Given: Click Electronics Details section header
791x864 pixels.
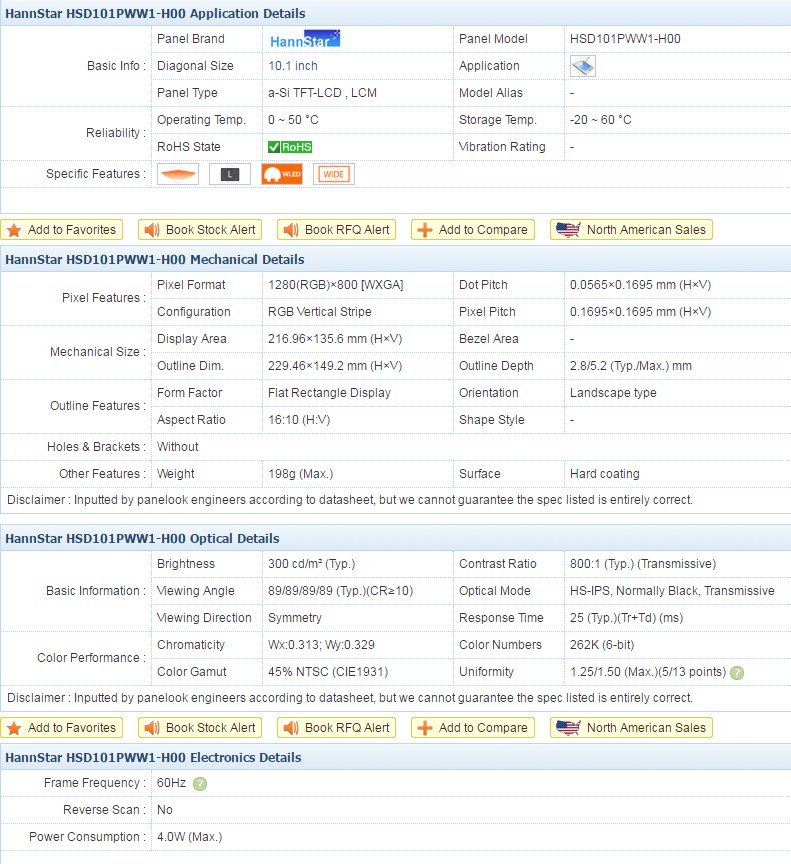Looking at the screenshot, I should tap(396, 758).
